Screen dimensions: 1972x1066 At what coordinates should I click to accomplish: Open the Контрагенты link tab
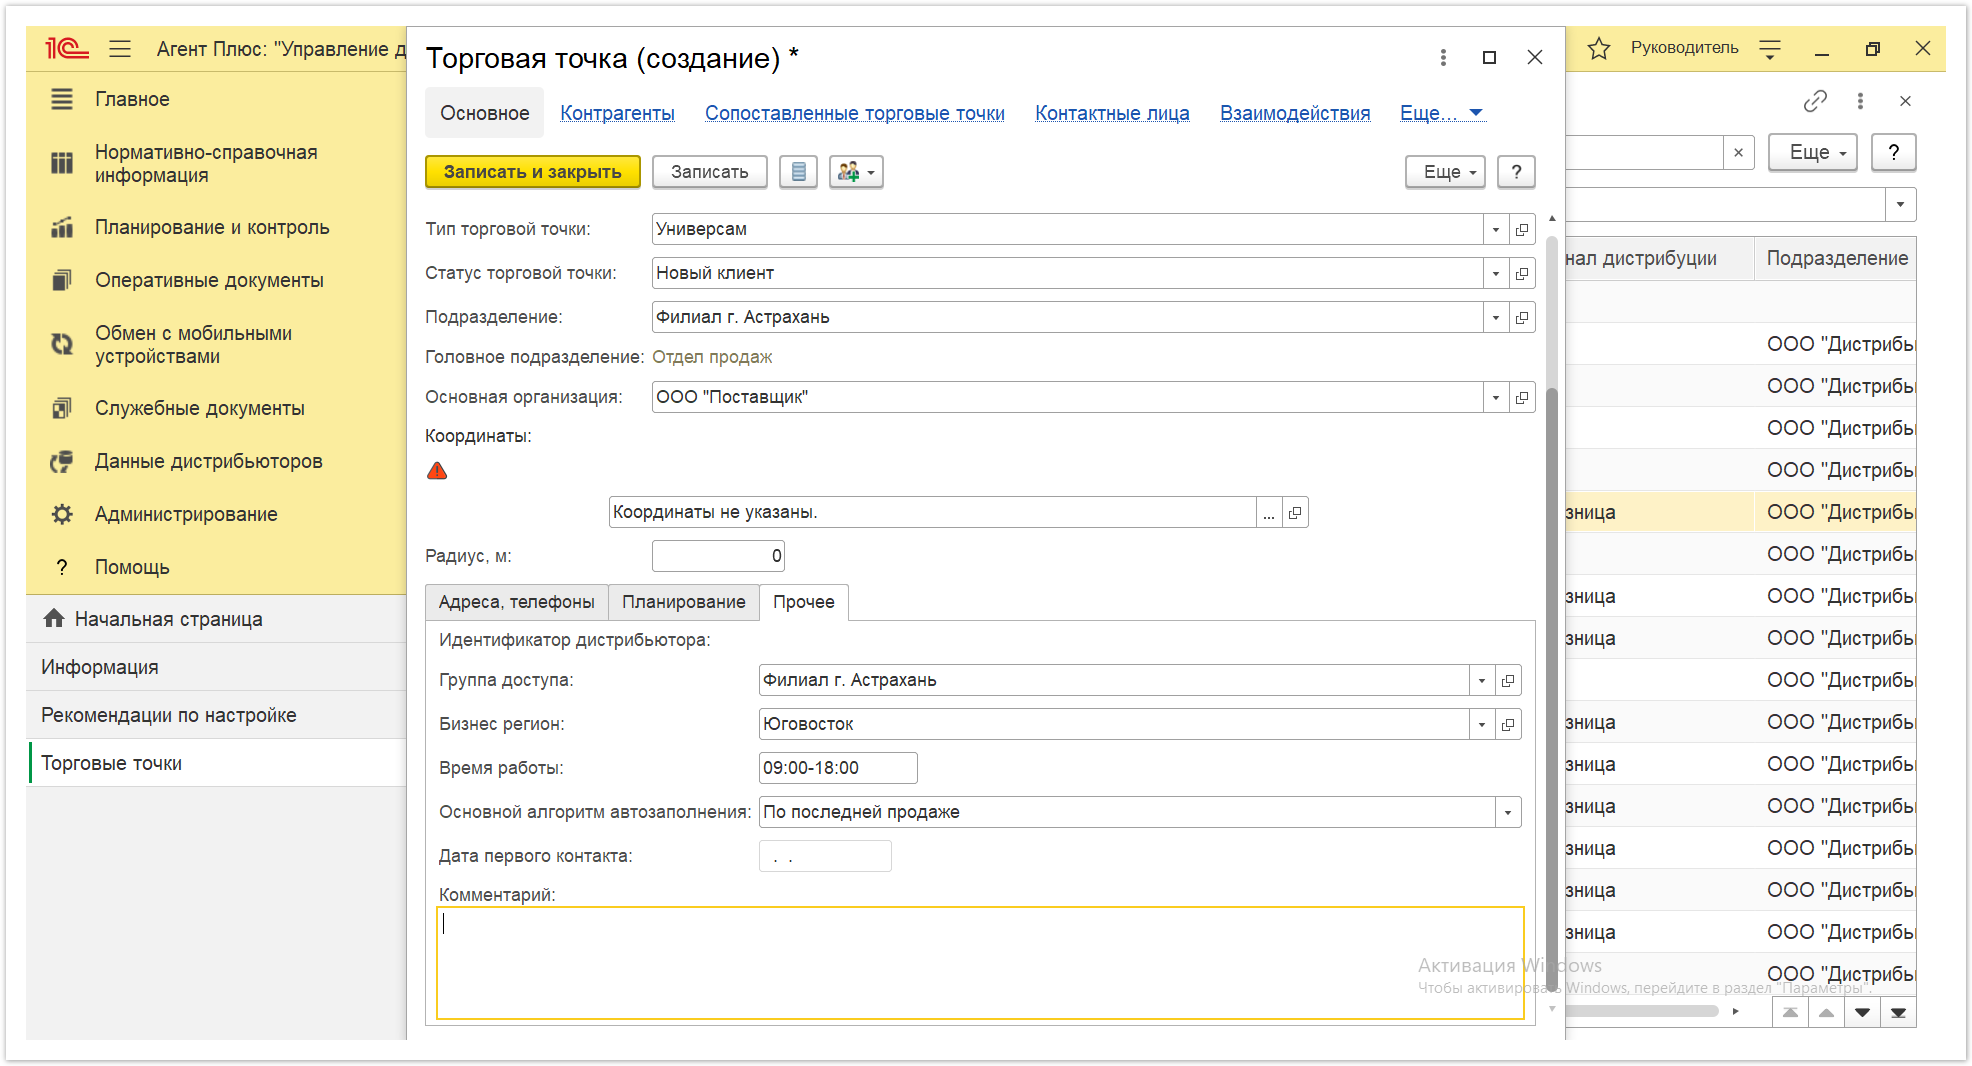point(617,113)
